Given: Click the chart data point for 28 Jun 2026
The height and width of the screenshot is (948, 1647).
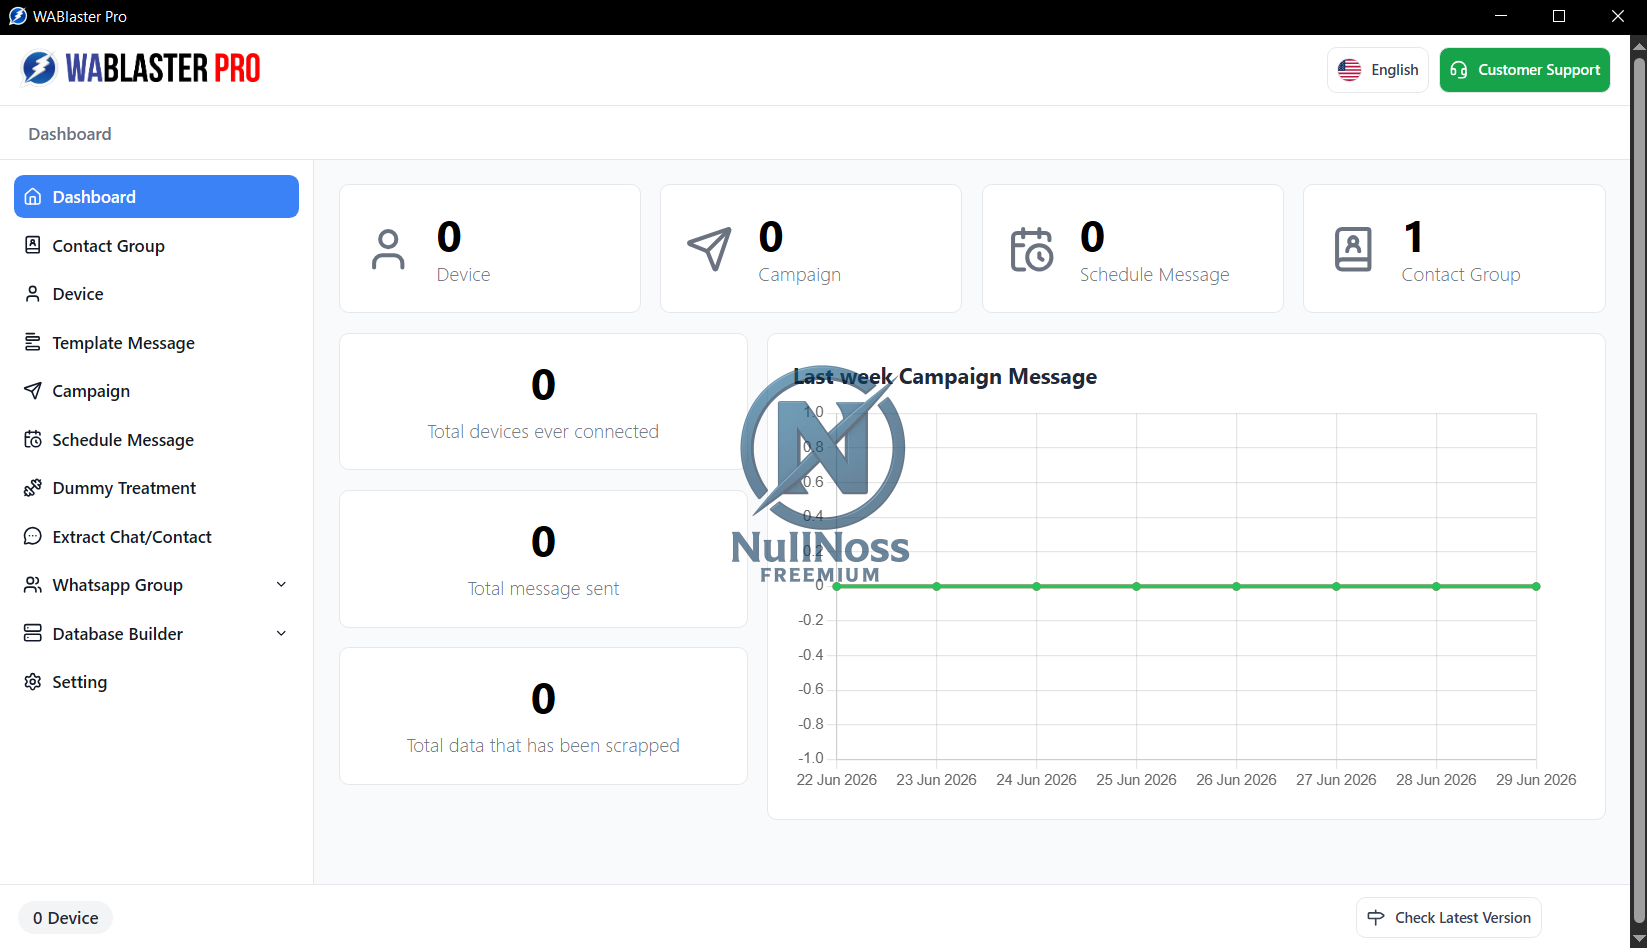Looking at the screenshot, I should pos(1437,587).
